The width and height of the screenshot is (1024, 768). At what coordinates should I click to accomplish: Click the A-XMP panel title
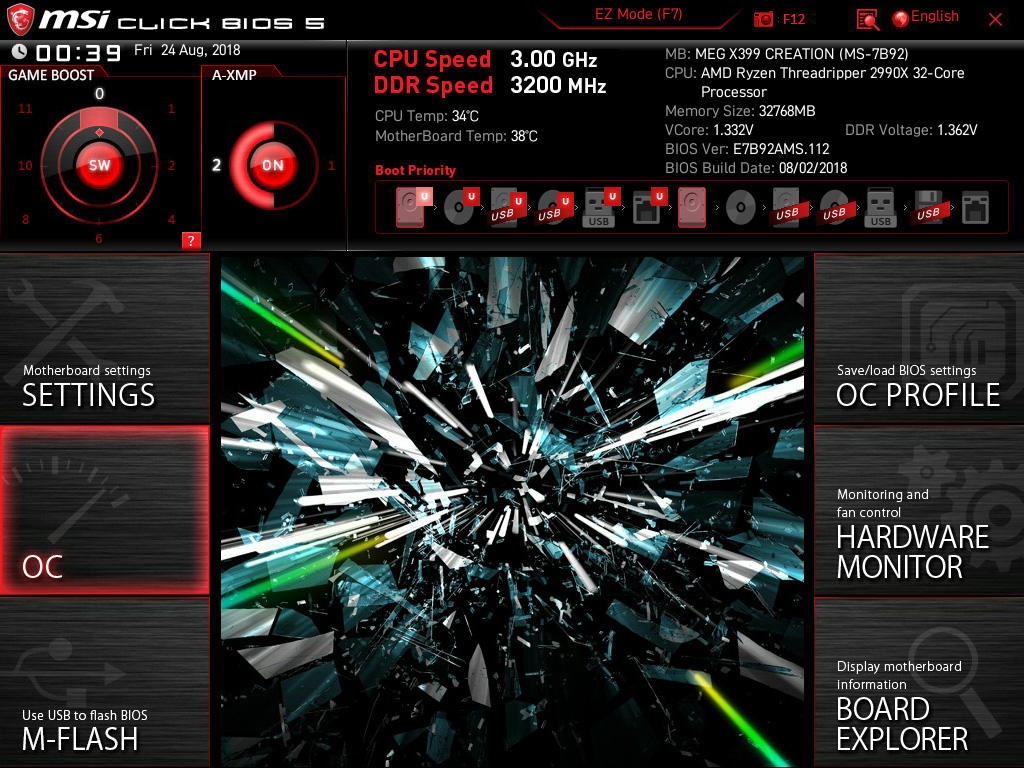coord(234,75)
